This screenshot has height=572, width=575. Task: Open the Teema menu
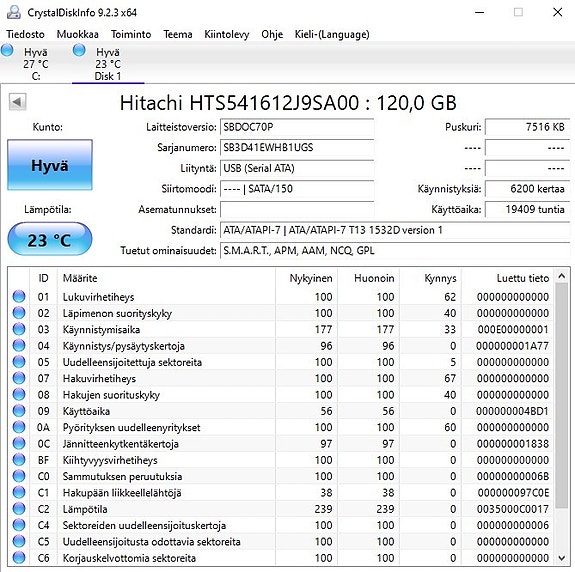pyautogui.click(x=178, y=34)
